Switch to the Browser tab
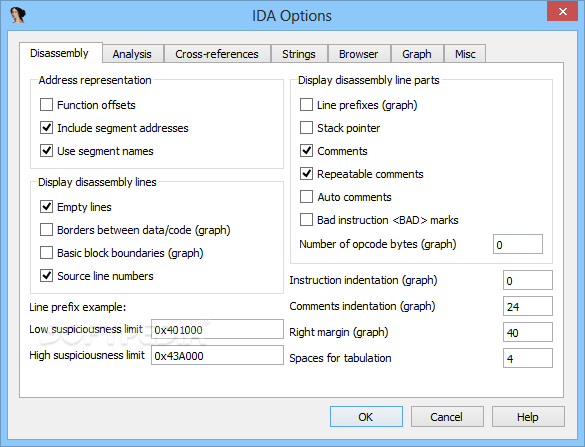Screen dimensions: 585x447 (x=359, y=54)
